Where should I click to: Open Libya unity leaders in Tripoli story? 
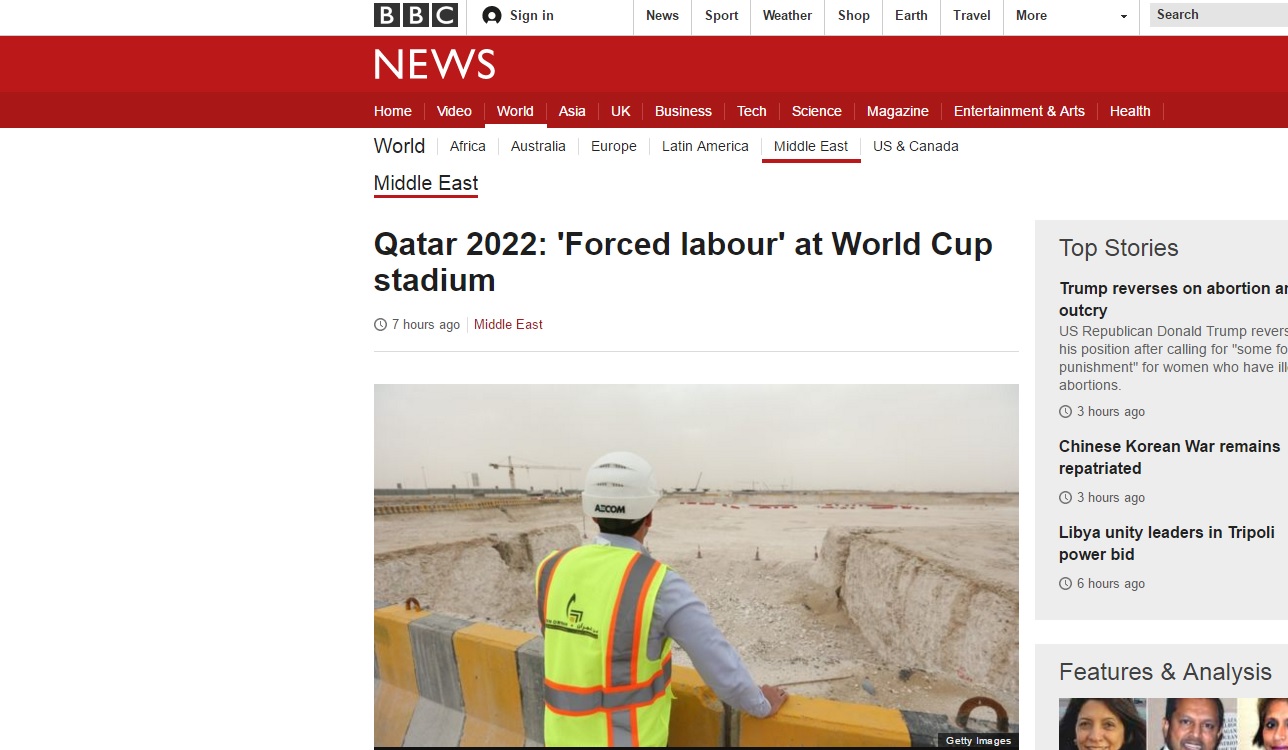[1167, 543]
